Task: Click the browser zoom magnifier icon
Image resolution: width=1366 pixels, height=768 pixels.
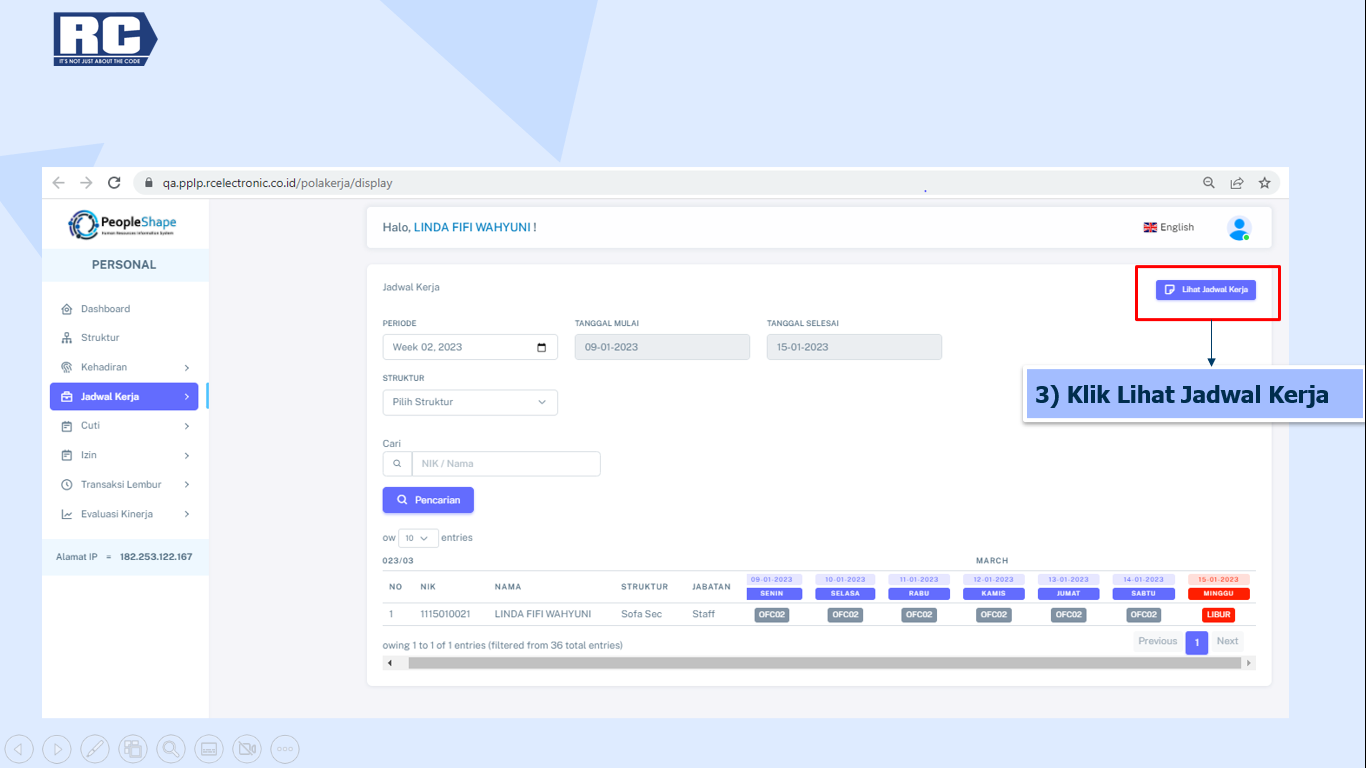Action: click(x=1209, y=183)
